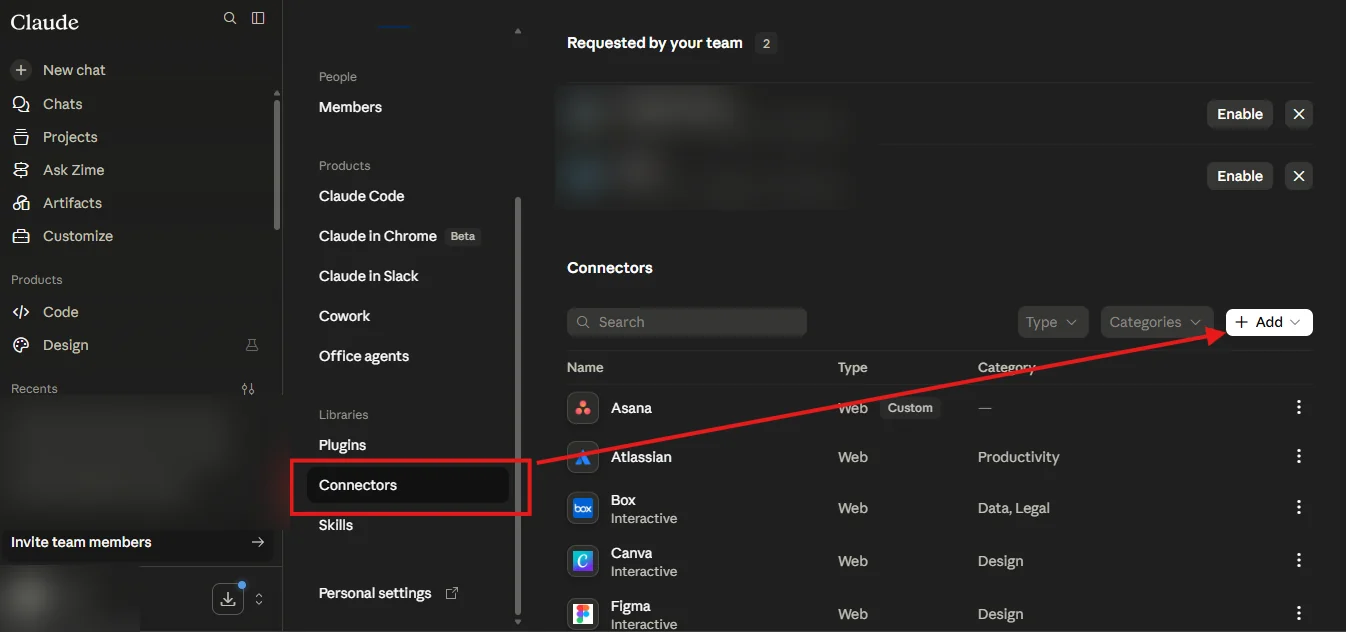1346x632 pixels.
Task: Select Connectors in Libraries
Action: pos(408,485)
